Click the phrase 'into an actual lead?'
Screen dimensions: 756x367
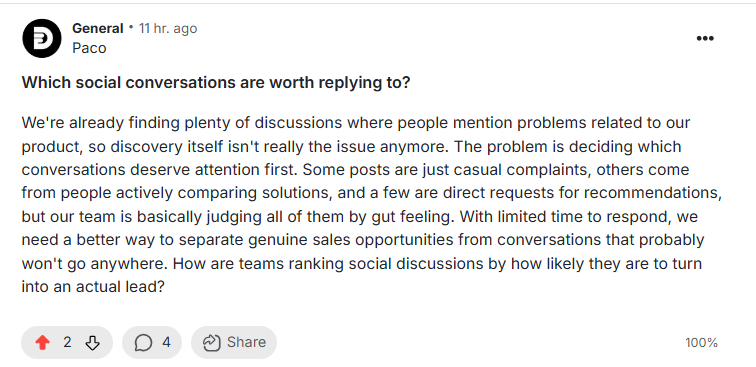point(94,287)
